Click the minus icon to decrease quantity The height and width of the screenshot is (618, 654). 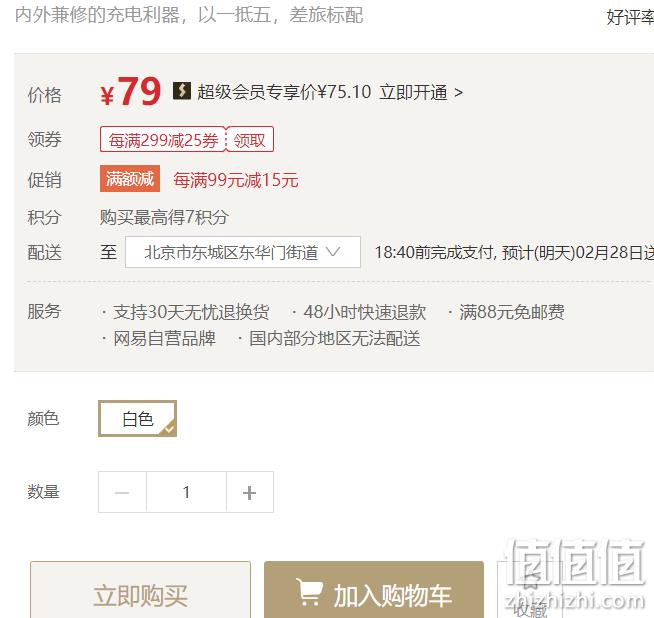coord(122,492)
